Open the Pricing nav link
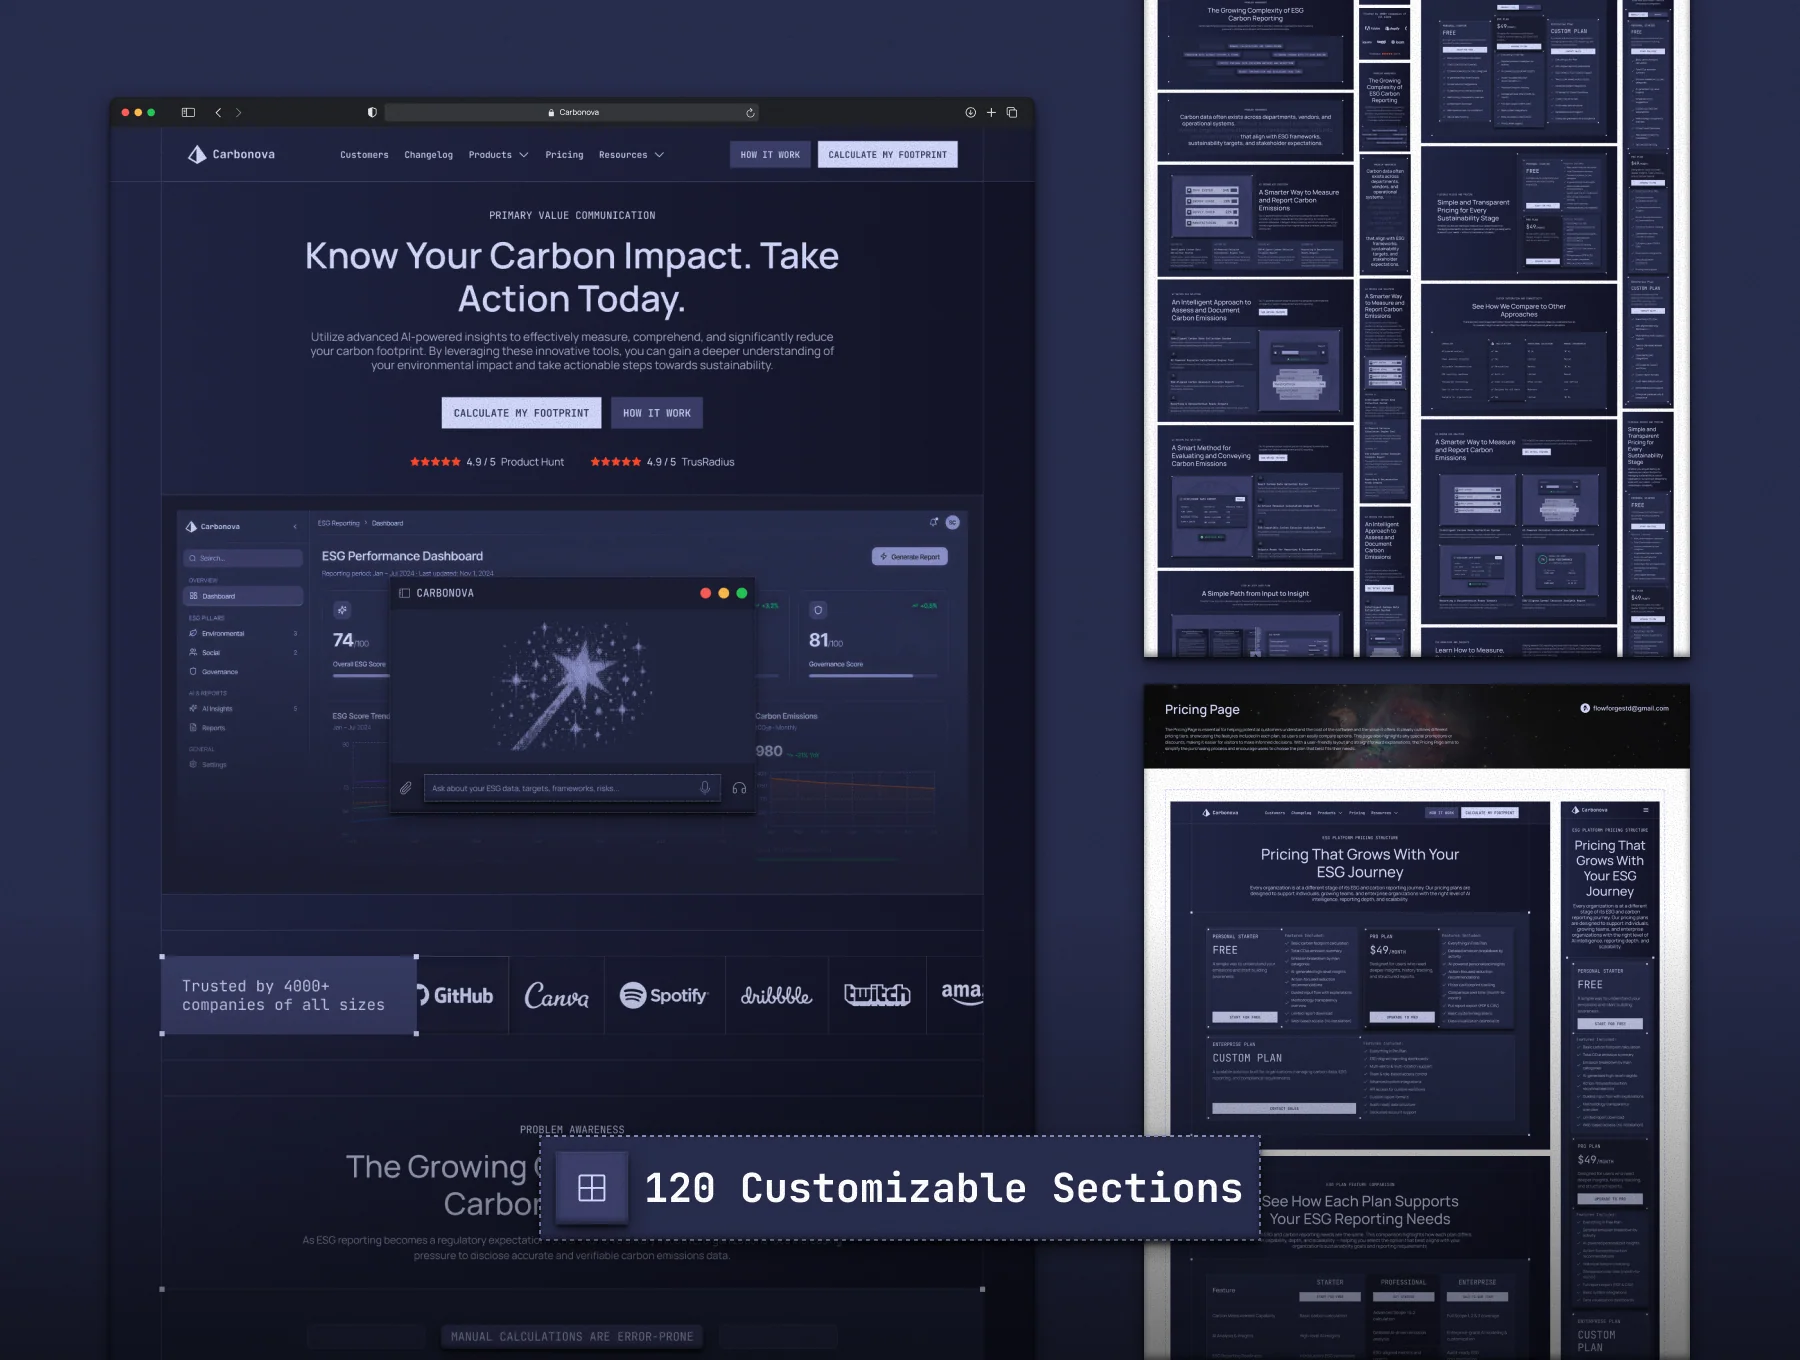The width and height of the screenshot is (1800, 1360). tap(564, 155)
